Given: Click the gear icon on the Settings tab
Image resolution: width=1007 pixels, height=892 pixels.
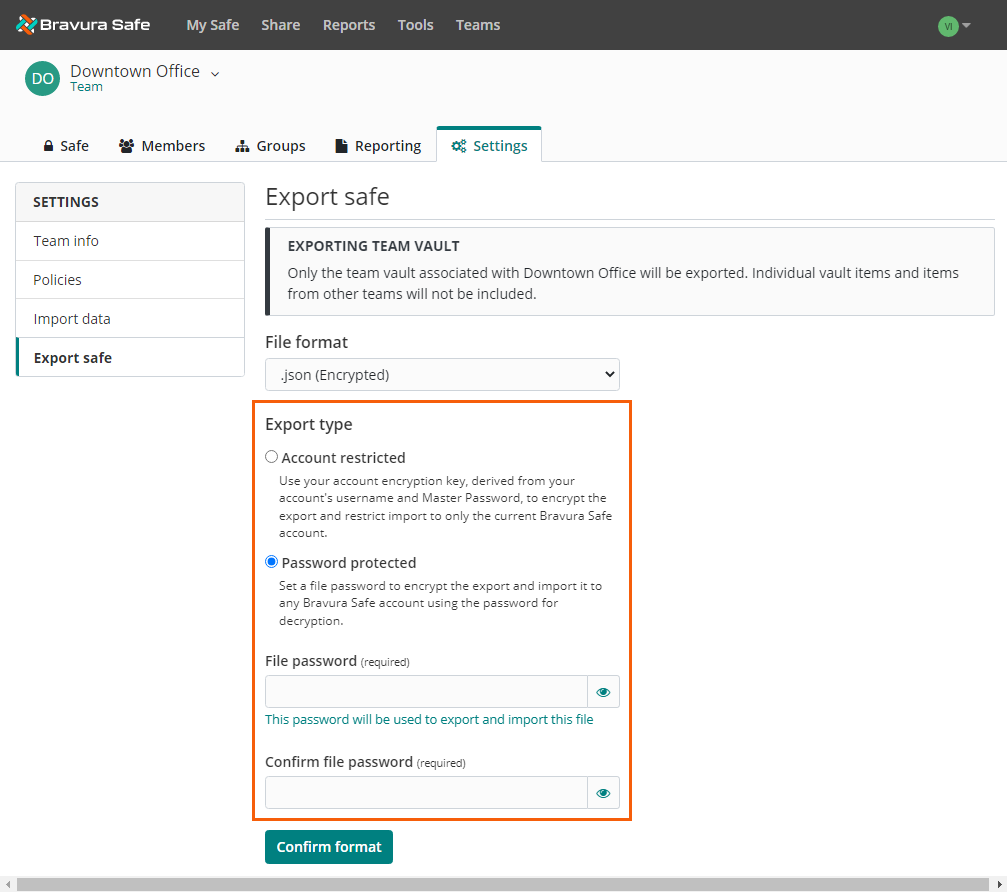Looking at the screenshot, I should (458, 145).
